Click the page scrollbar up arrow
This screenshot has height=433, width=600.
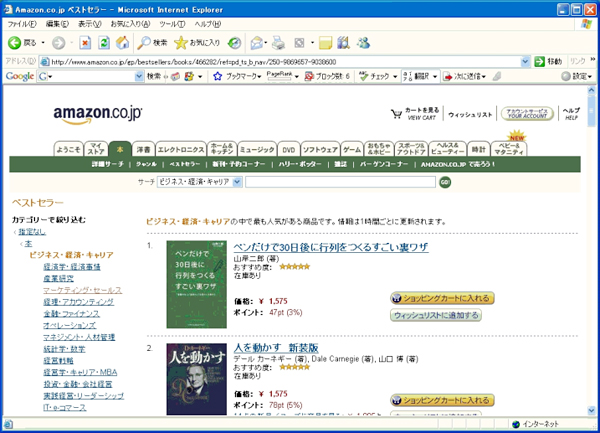tap(592, 90)
